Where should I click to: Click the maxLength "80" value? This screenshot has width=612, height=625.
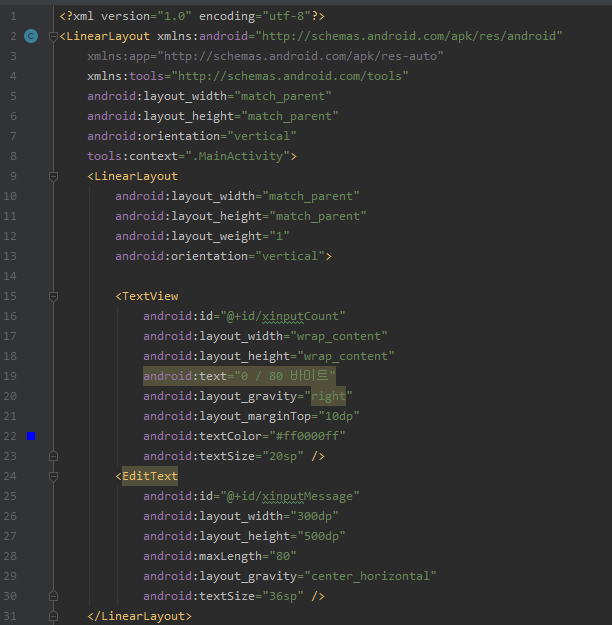tap(283, 556)
